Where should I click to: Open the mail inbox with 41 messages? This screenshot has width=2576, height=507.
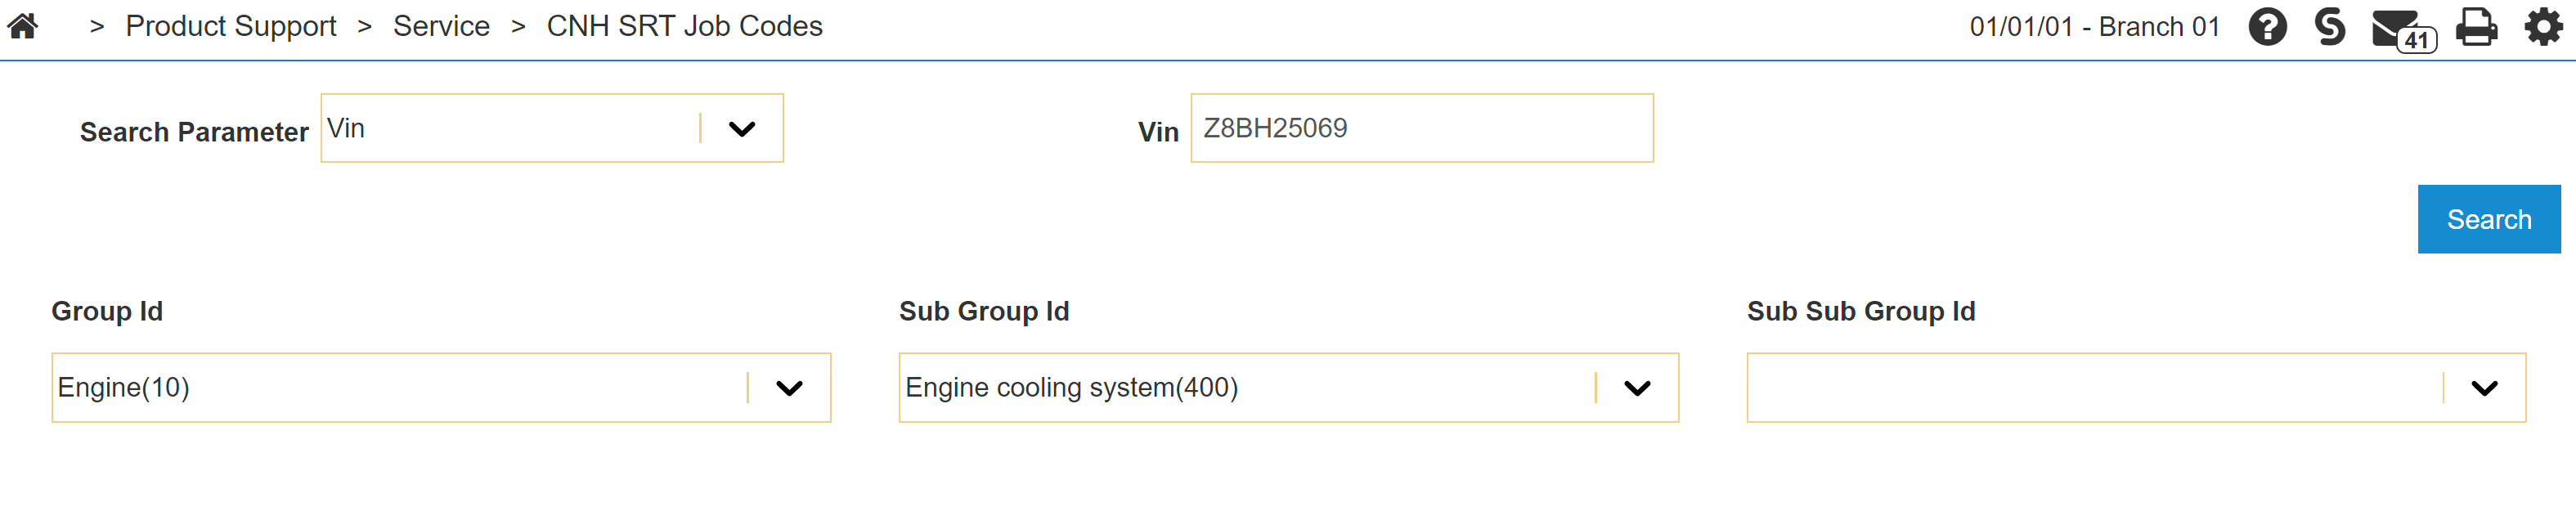click(x=2399, y=29)
